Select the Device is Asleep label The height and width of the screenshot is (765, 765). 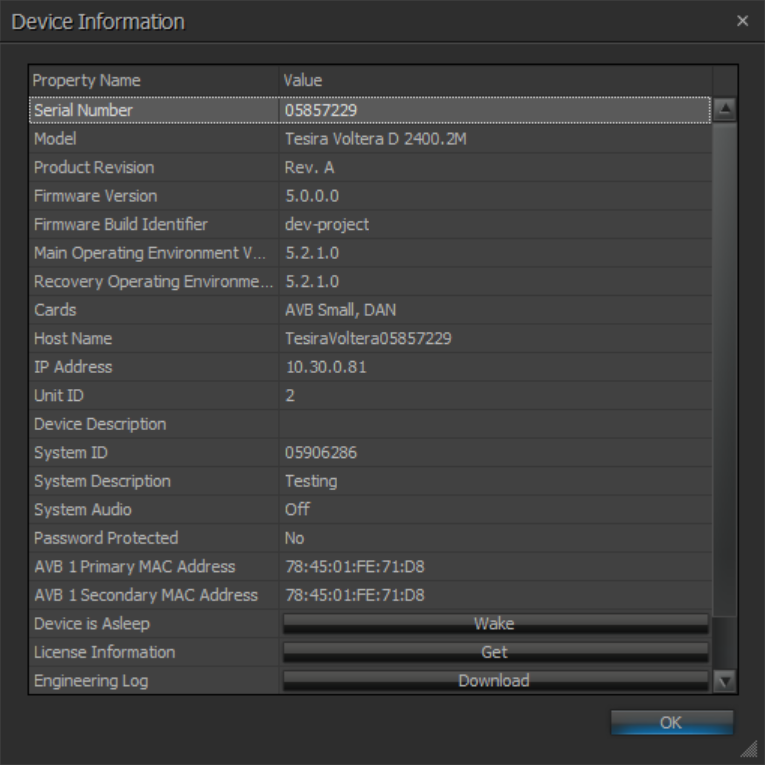(x=92, y=624)
